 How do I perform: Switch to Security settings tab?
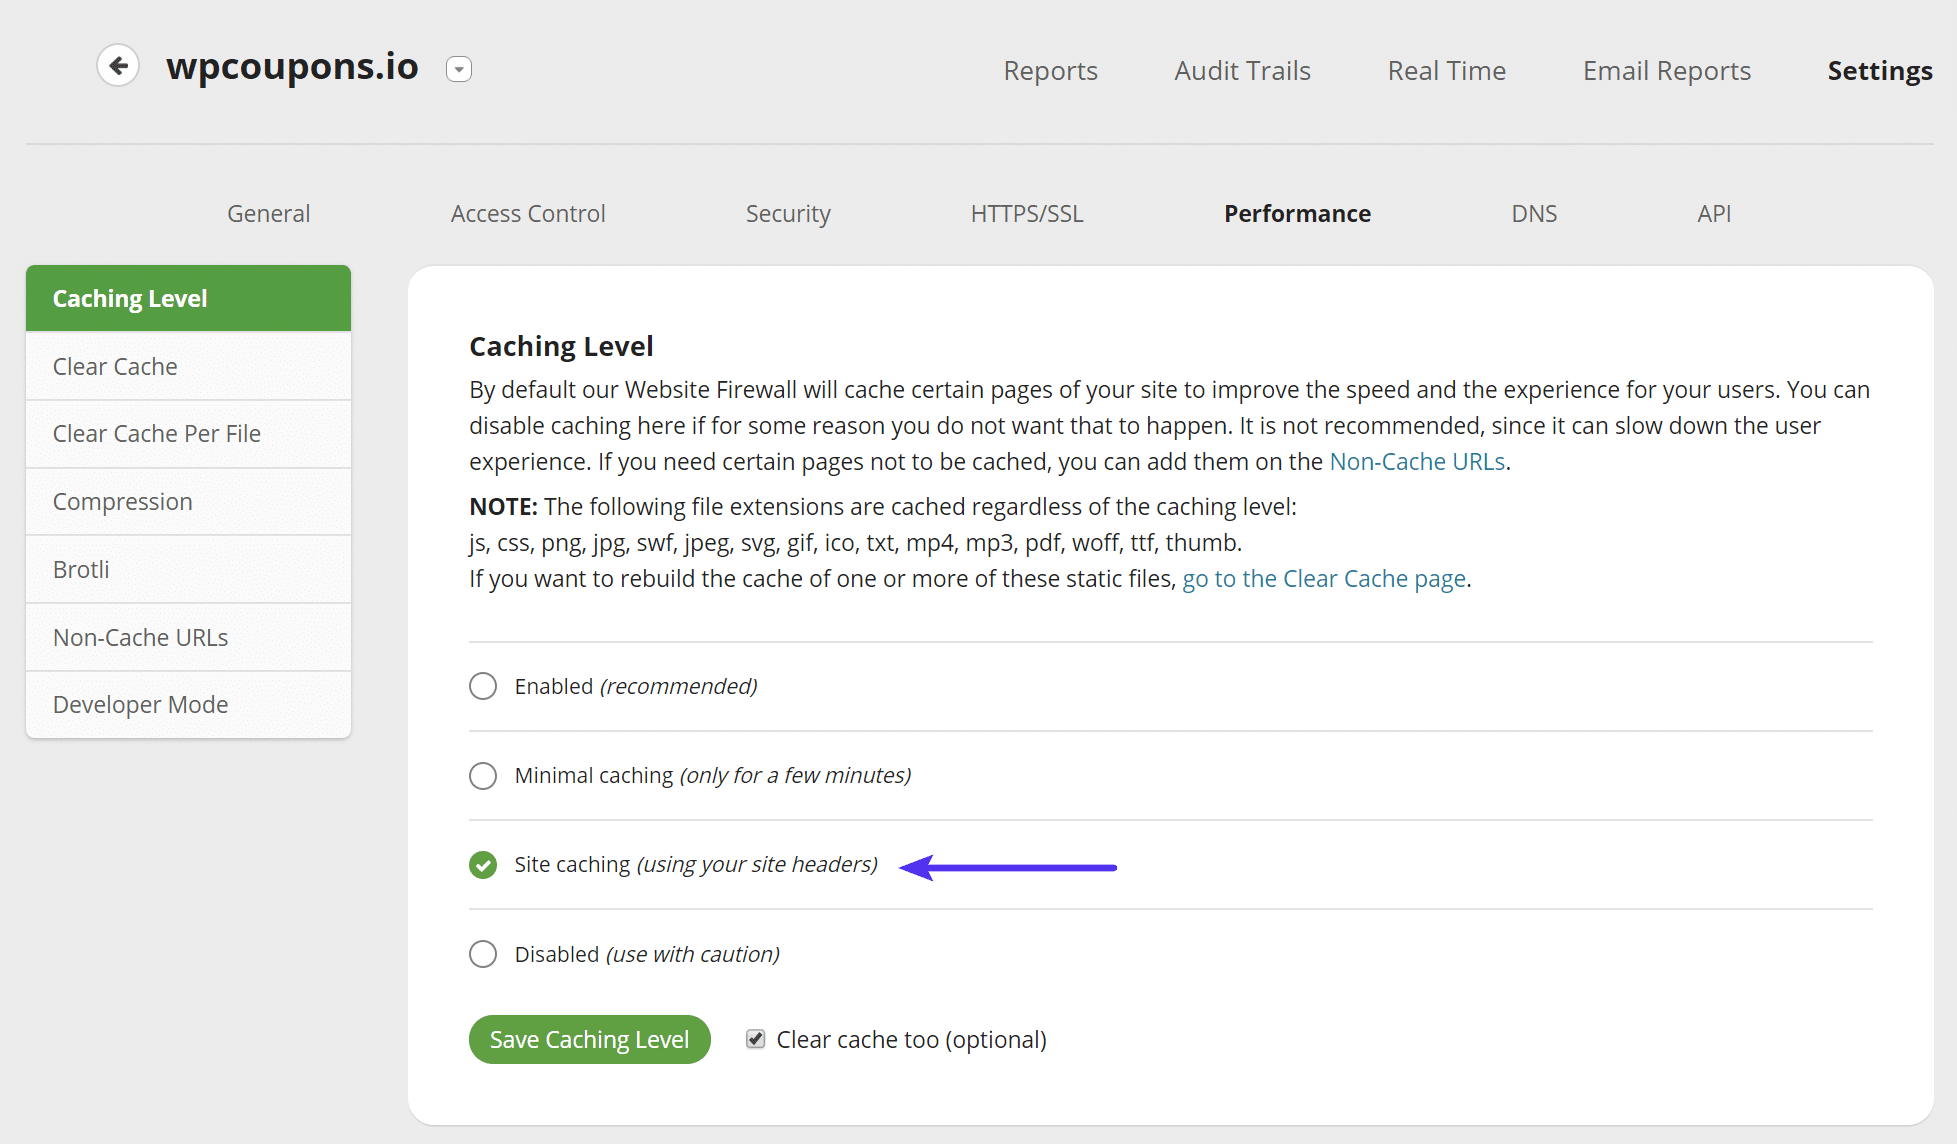click(x=789, y=212)
